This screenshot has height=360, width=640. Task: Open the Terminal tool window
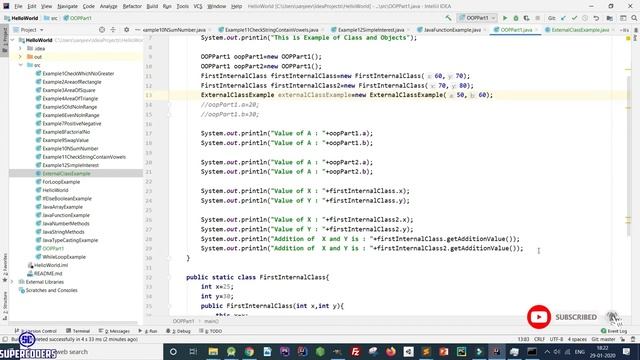point(78,331)
